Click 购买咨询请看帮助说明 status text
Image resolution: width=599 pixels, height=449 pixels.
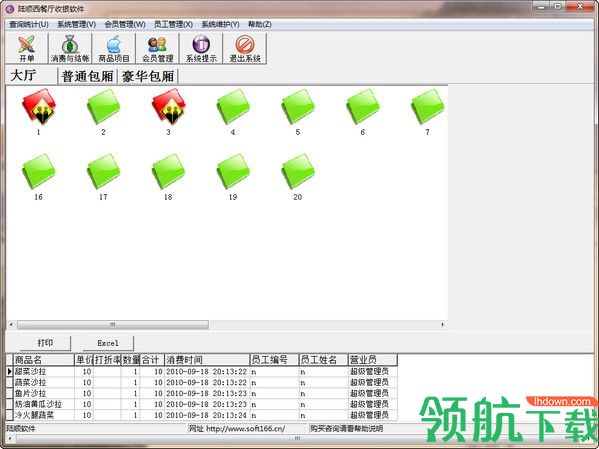pyautogui.click(x=346, y=428)
